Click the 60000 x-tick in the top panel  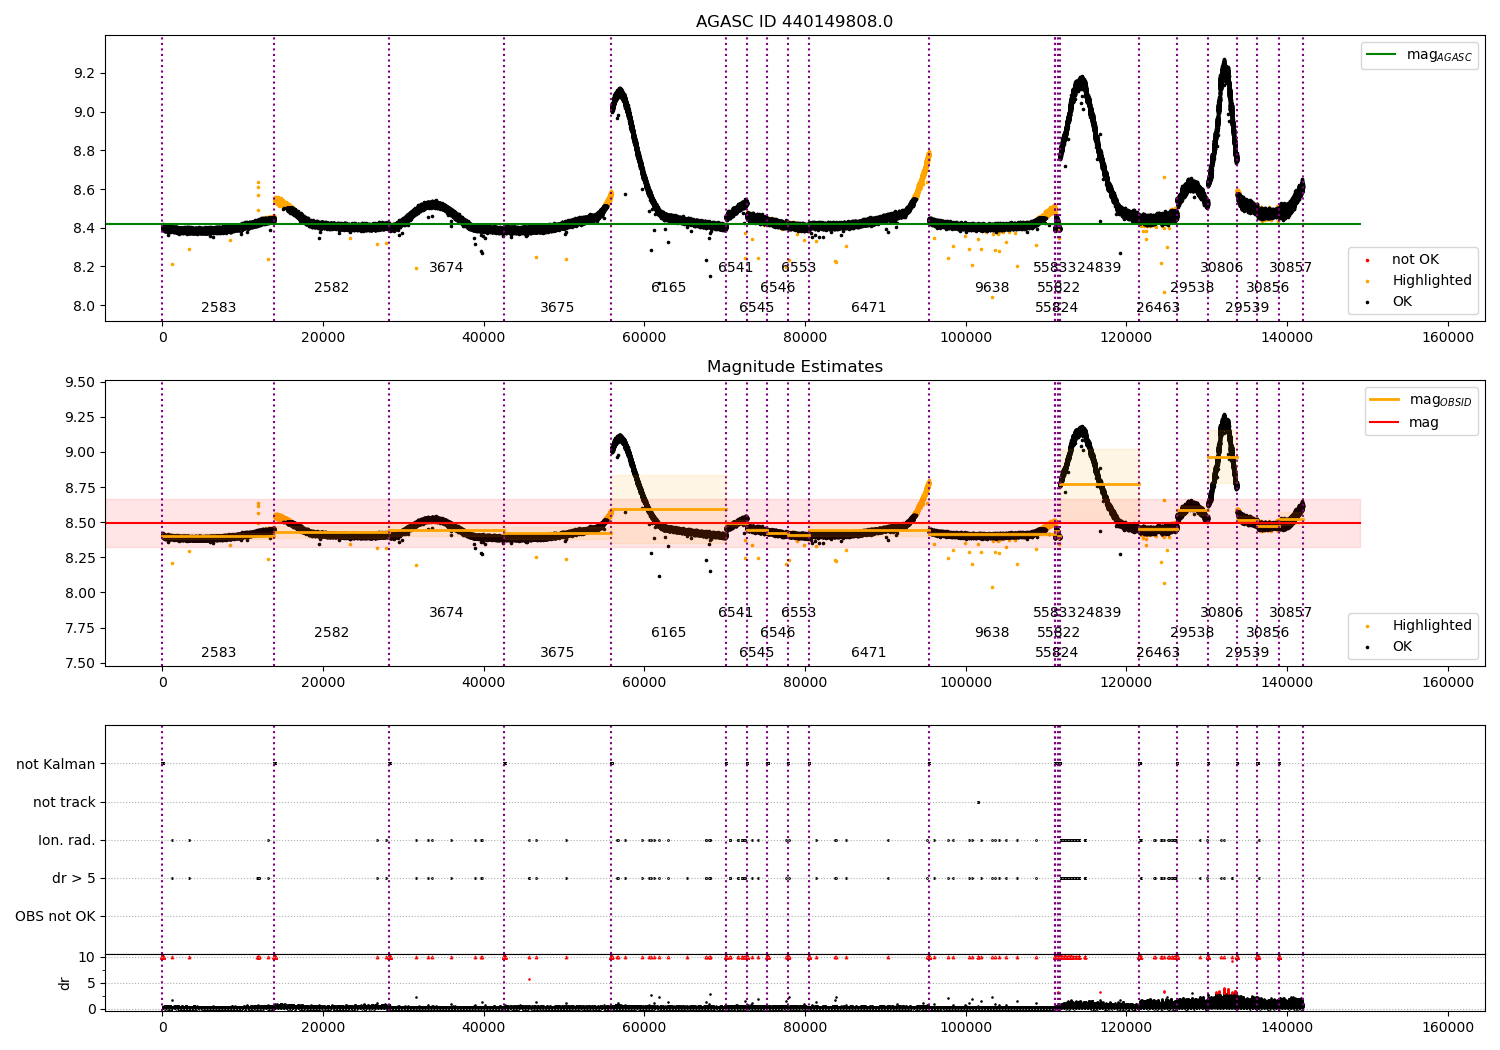click(x=644, y=337)
